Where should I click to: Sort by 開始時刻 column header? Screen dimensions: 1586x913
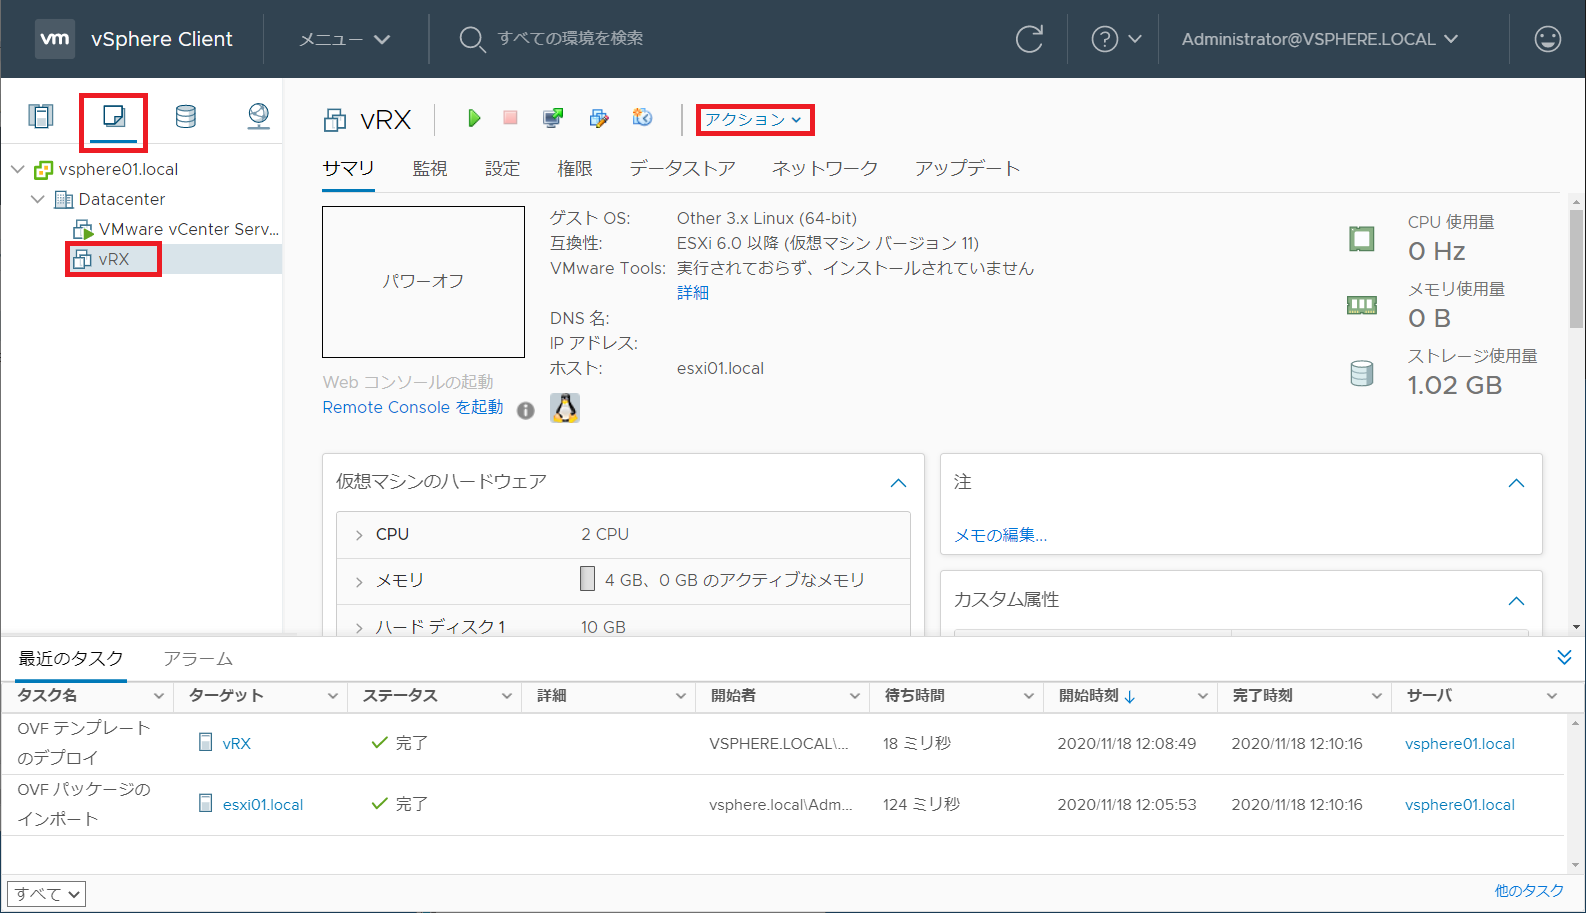[x=1089, y=696]
